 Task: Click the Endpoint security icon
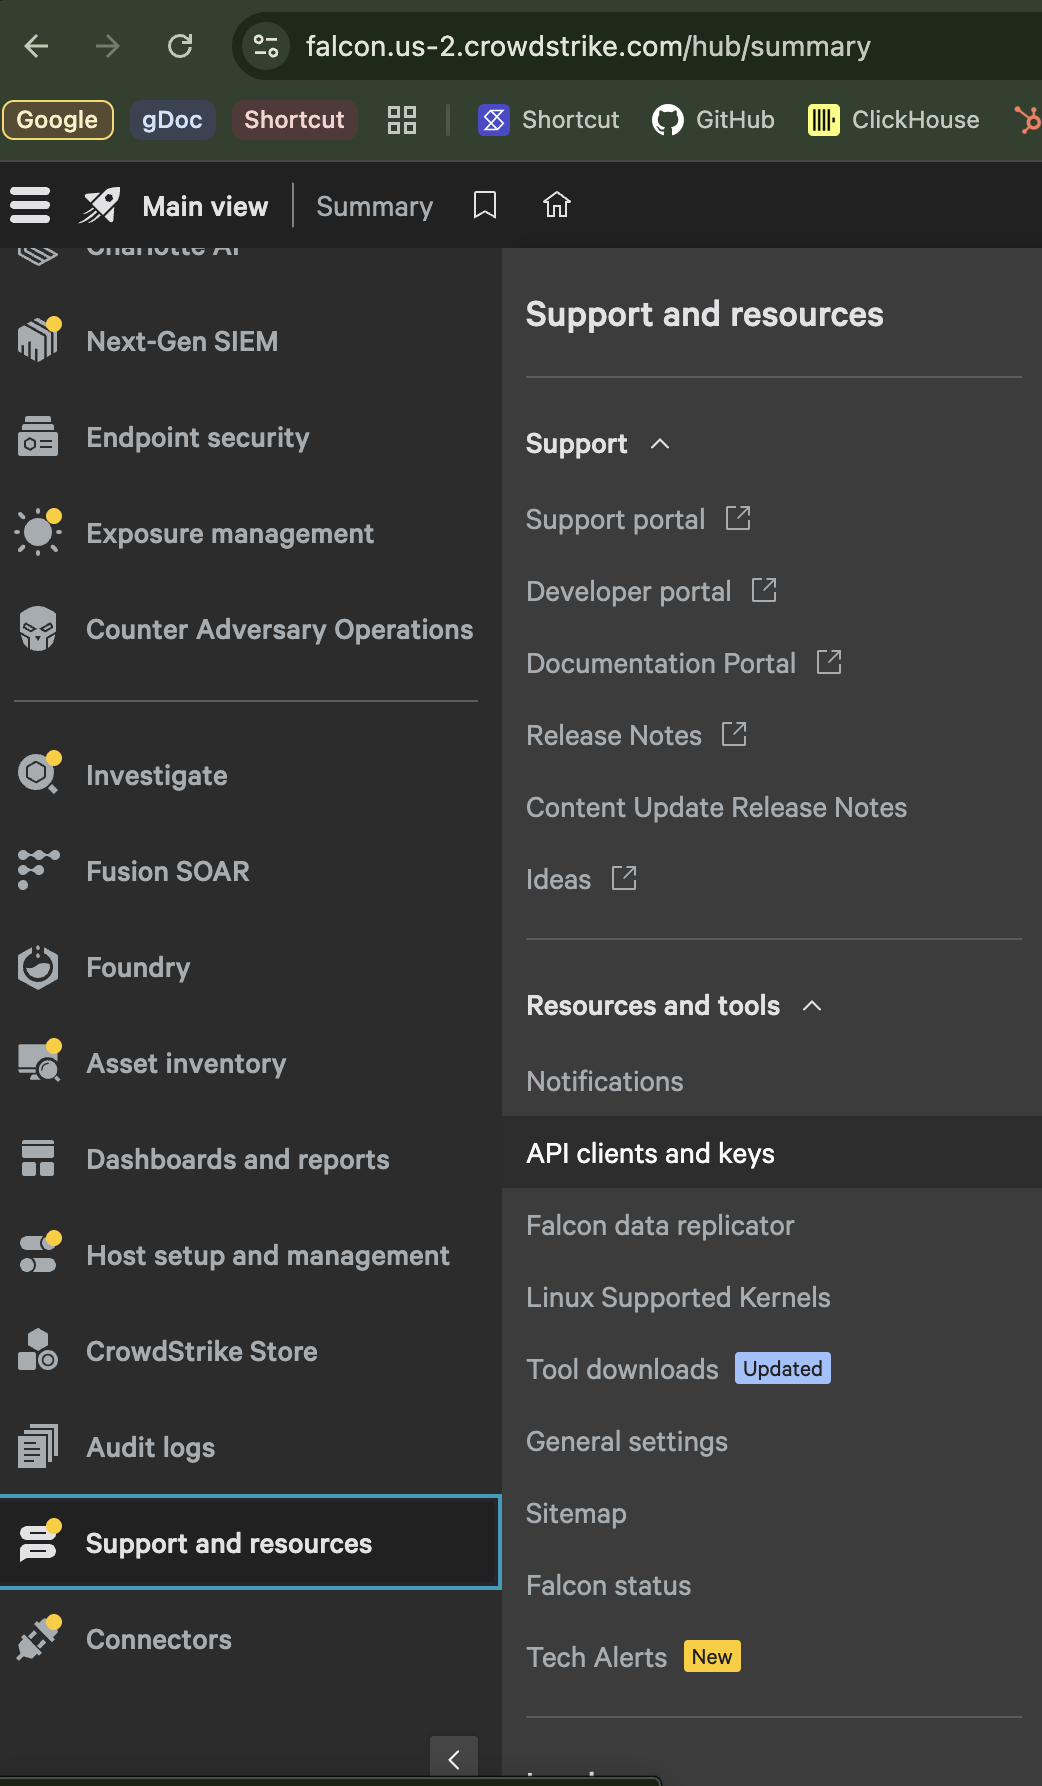(x=38, y=437)
